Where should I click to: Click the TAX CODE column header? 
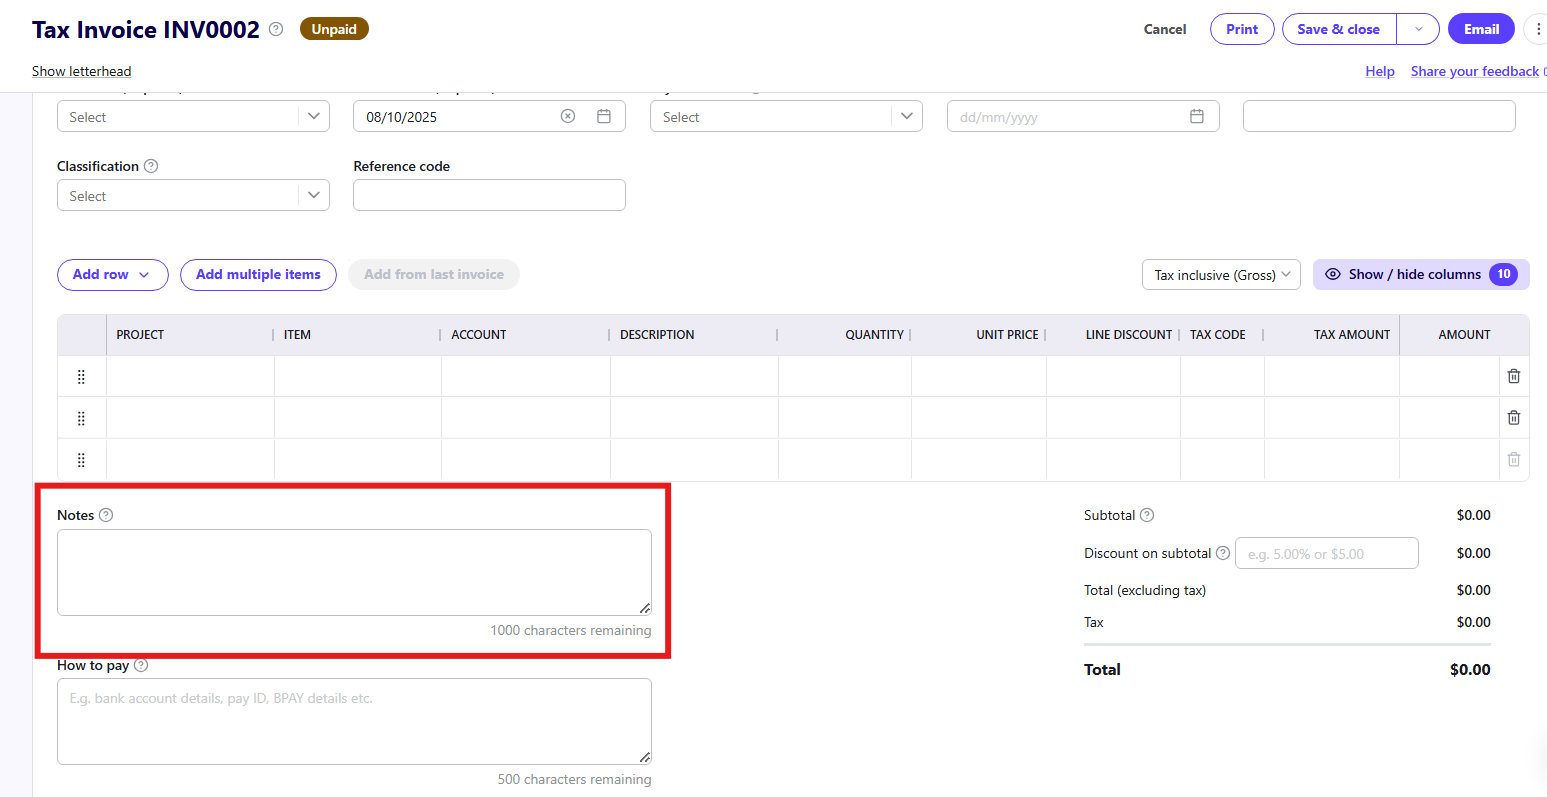click(1218, 335)
